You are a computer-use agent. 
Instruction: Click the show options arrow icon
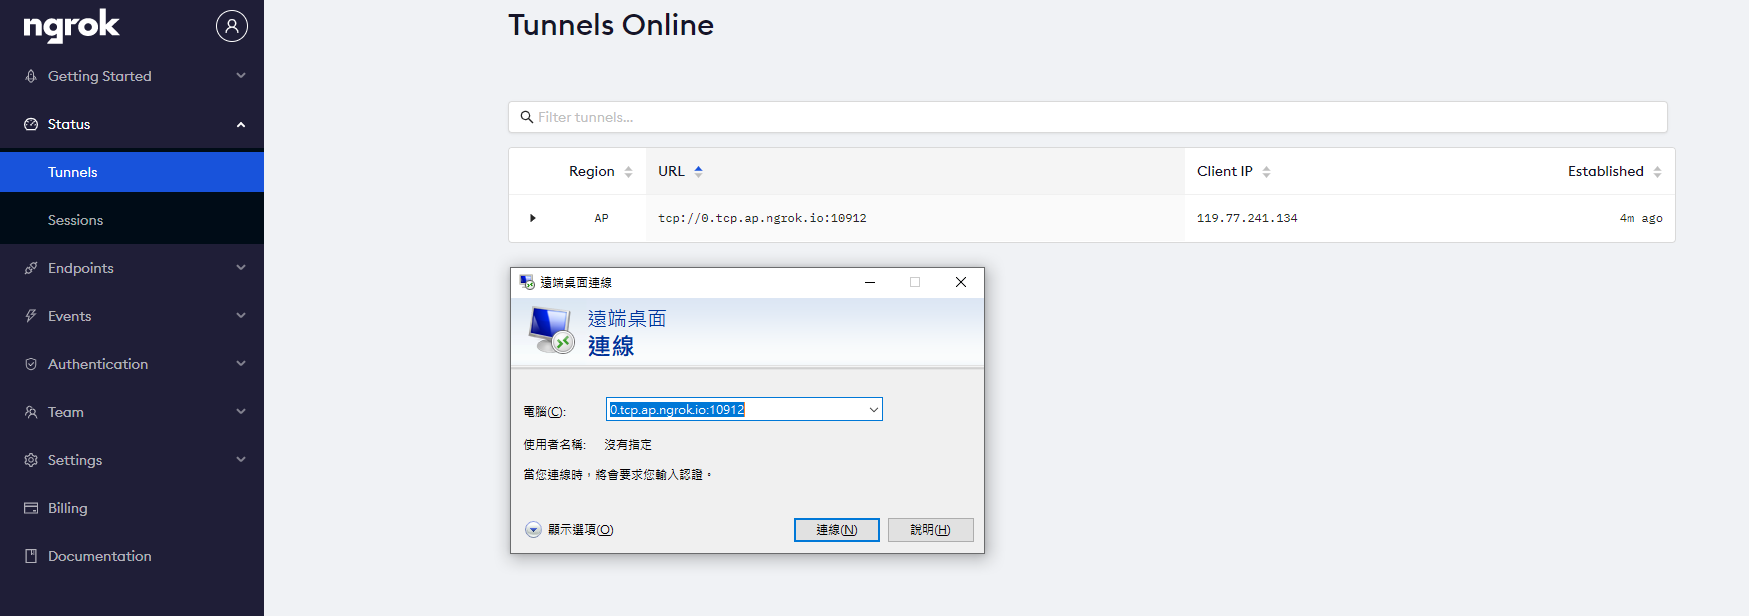(x=533, y=530)
